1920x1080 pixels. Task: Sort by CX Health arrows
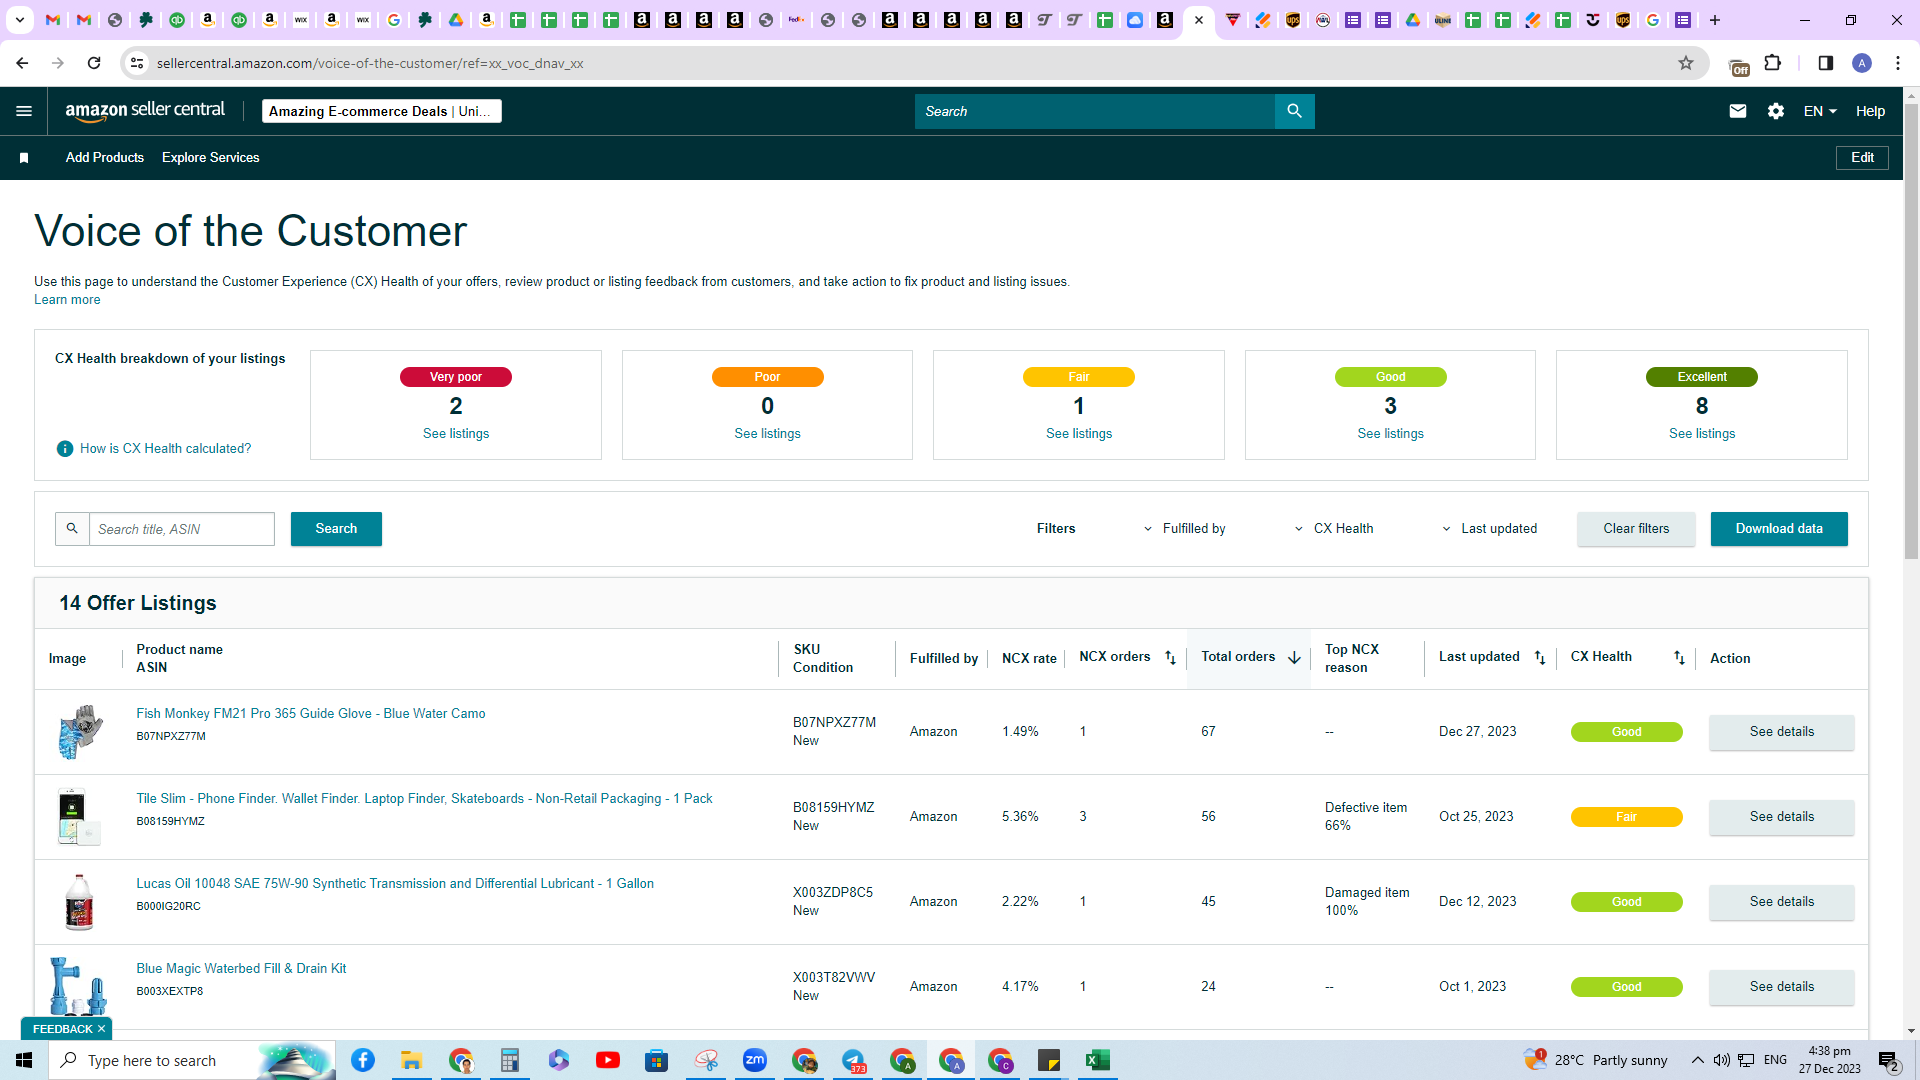point(1679,658)
